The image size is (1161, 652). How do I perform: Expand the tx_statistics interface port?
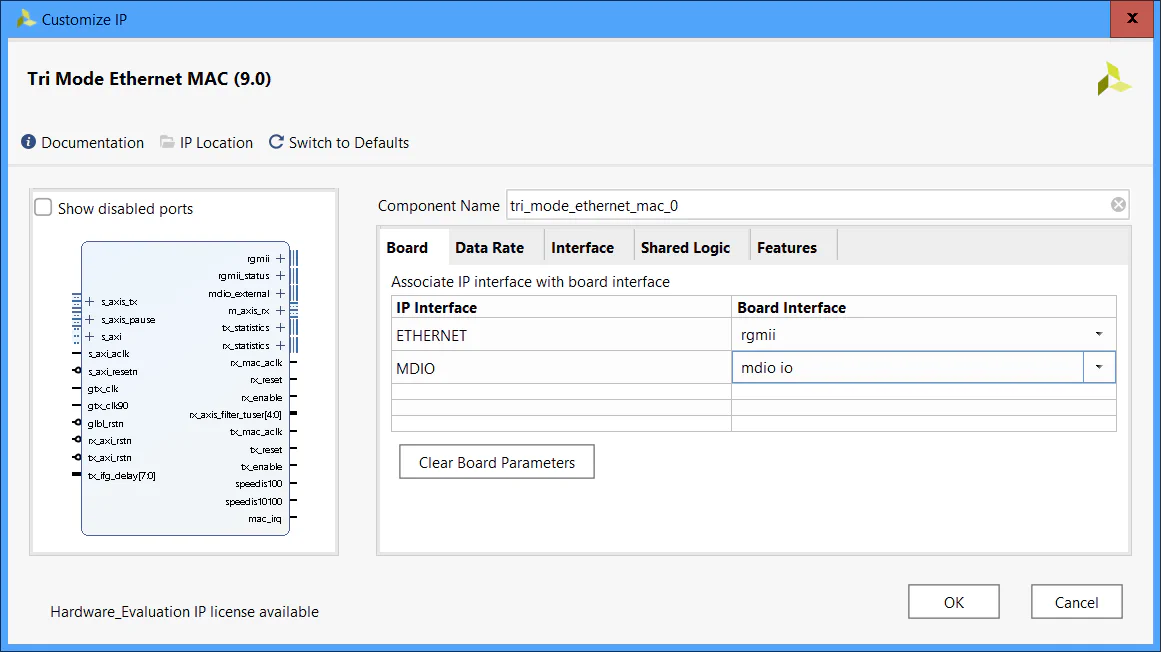(281, 328)
